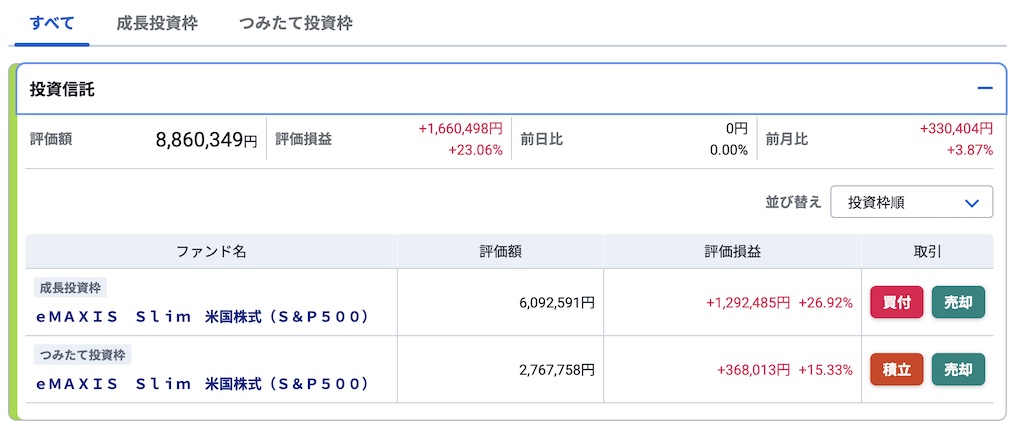Open the 並び替え 投資枠順 dropdown
Viewport: 1024px width, 436px height.
coord(911,202)
